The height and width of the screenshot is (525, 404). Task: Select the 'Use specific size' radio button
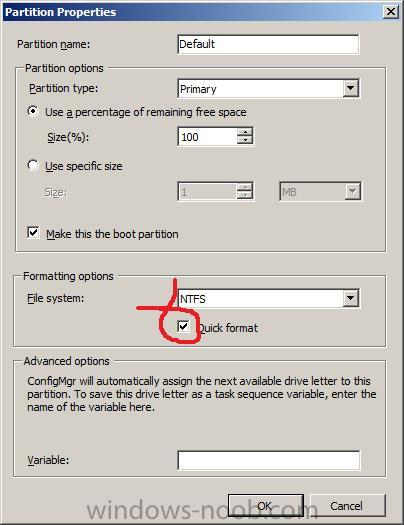click(33, 165)
